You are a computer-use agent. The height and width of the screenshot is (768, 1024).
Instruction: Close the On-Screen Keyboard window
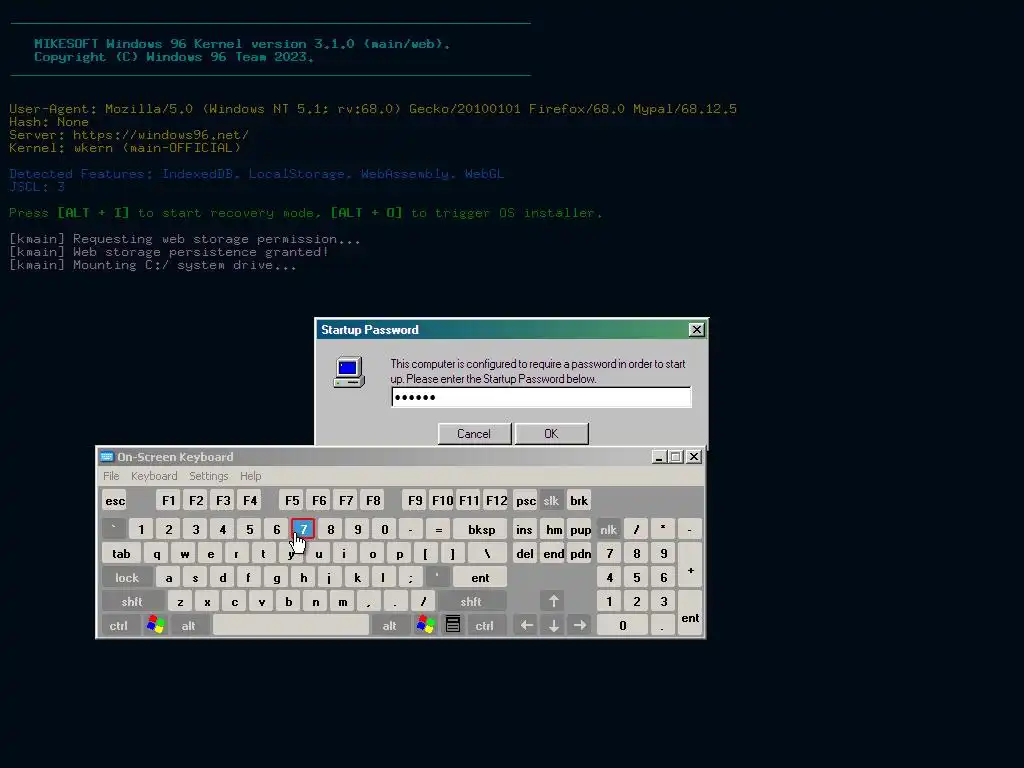coord(694,456)
